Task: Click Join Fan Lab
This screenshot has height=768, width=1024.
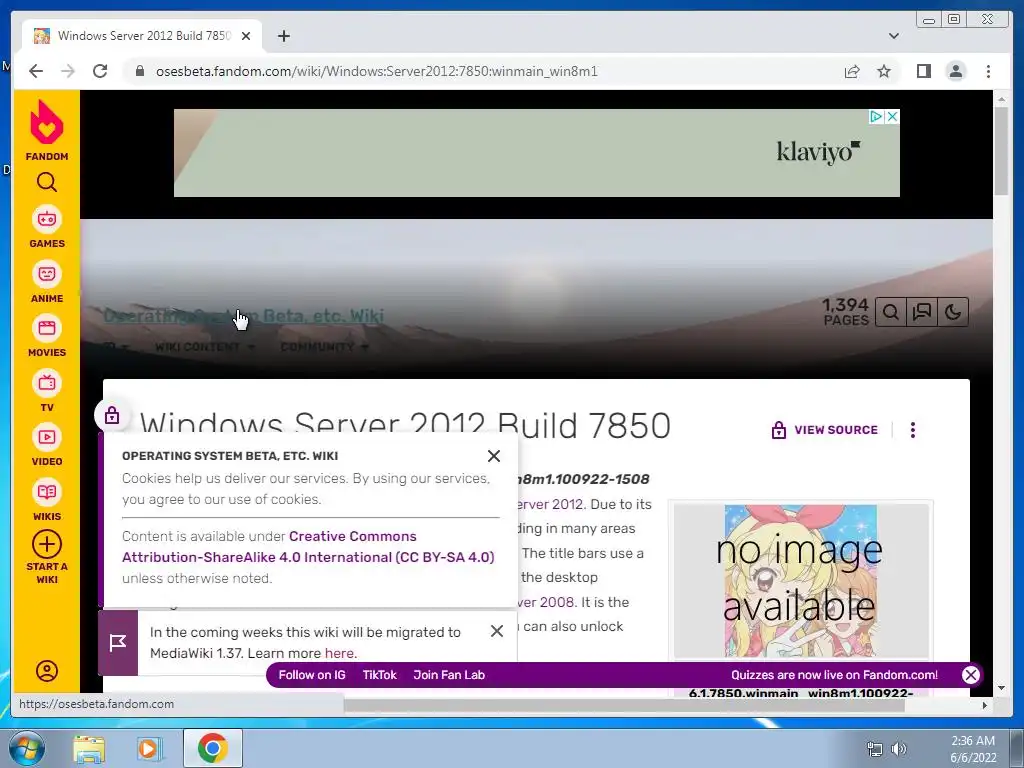Action: click(x=449, y=675)
